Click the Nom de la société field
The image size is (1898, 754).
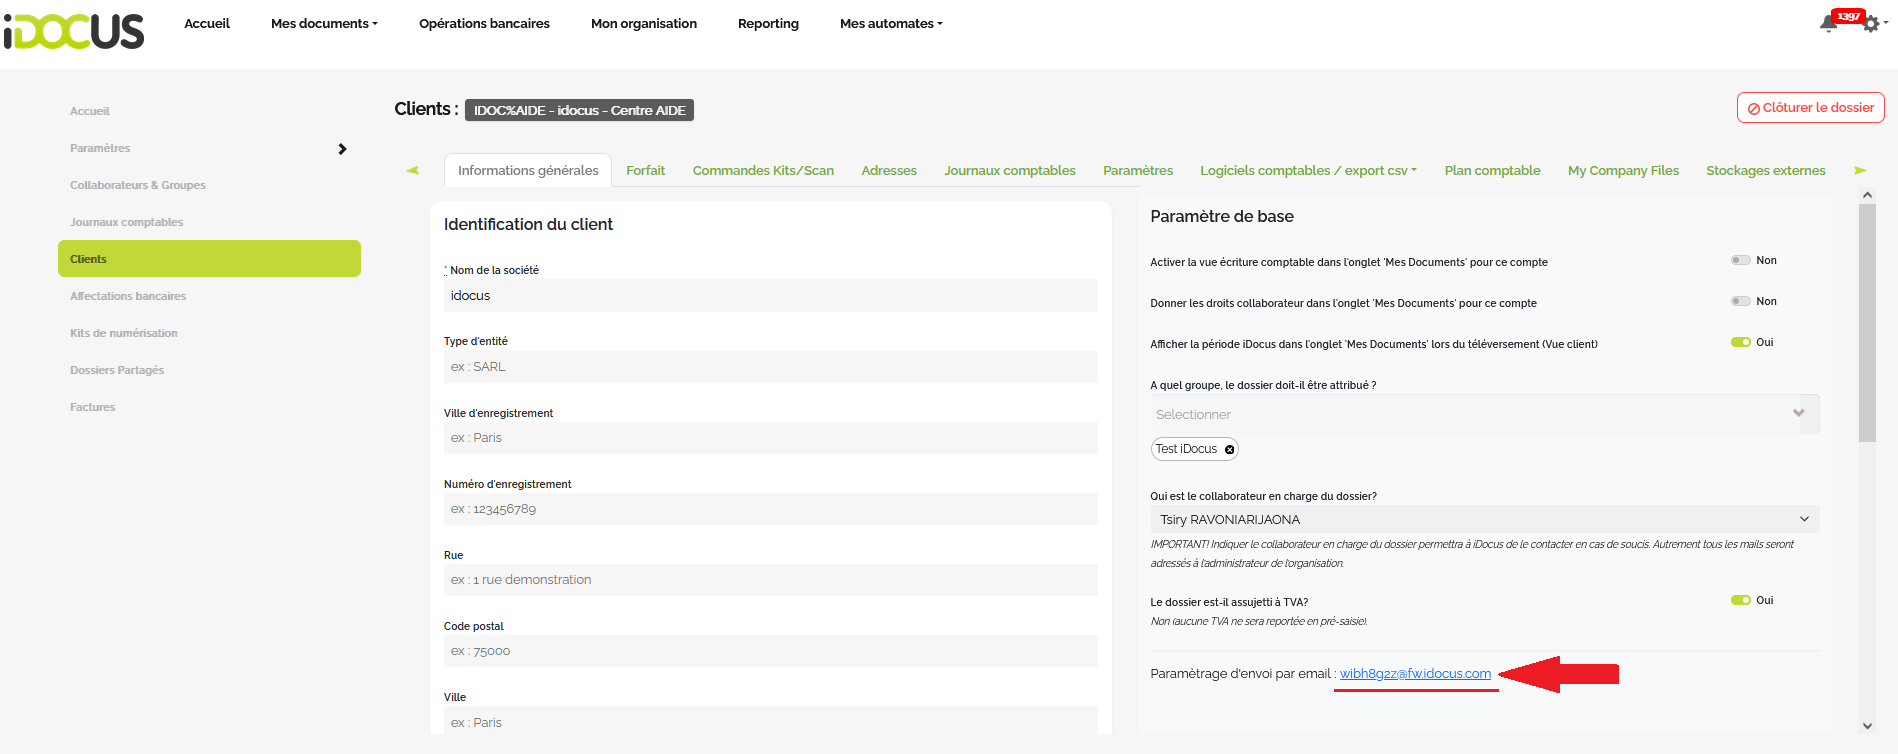pyautogui.click(x=770, y=296)
